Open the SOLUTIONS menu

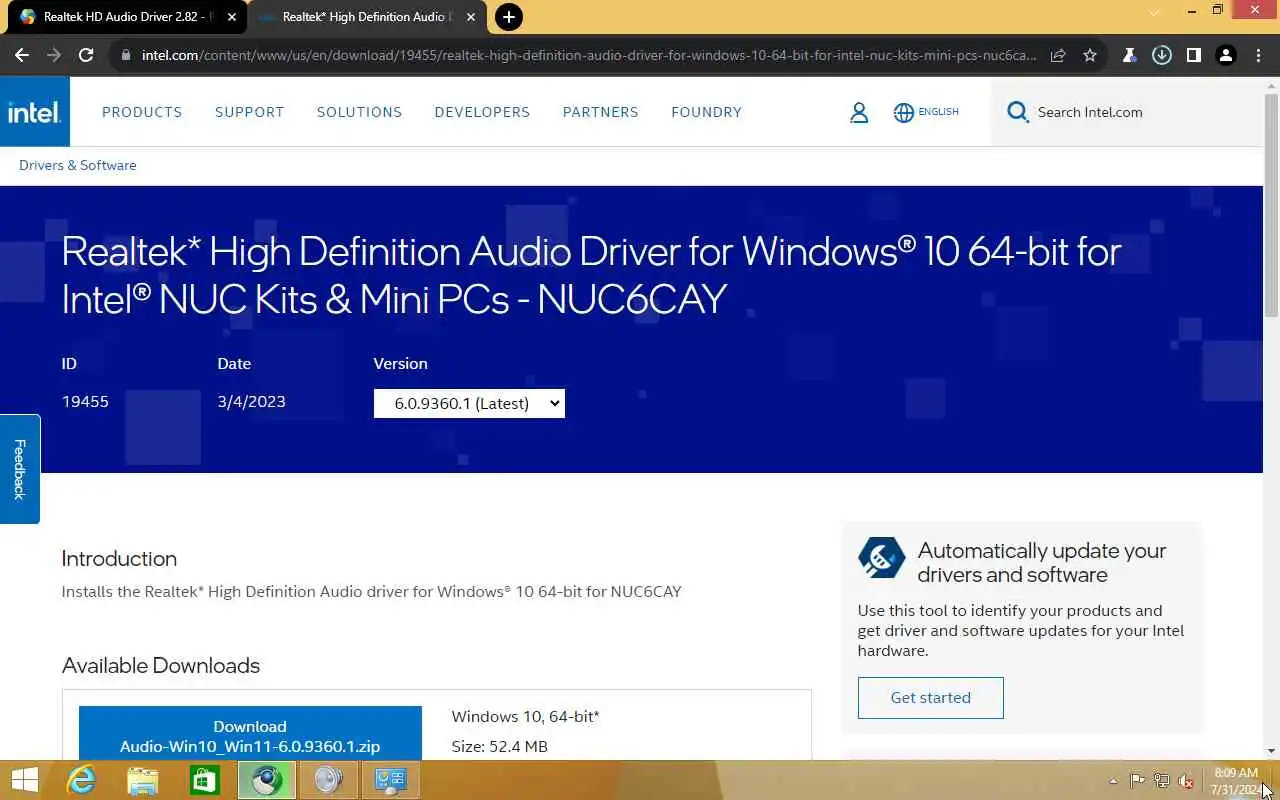point(359,112)
